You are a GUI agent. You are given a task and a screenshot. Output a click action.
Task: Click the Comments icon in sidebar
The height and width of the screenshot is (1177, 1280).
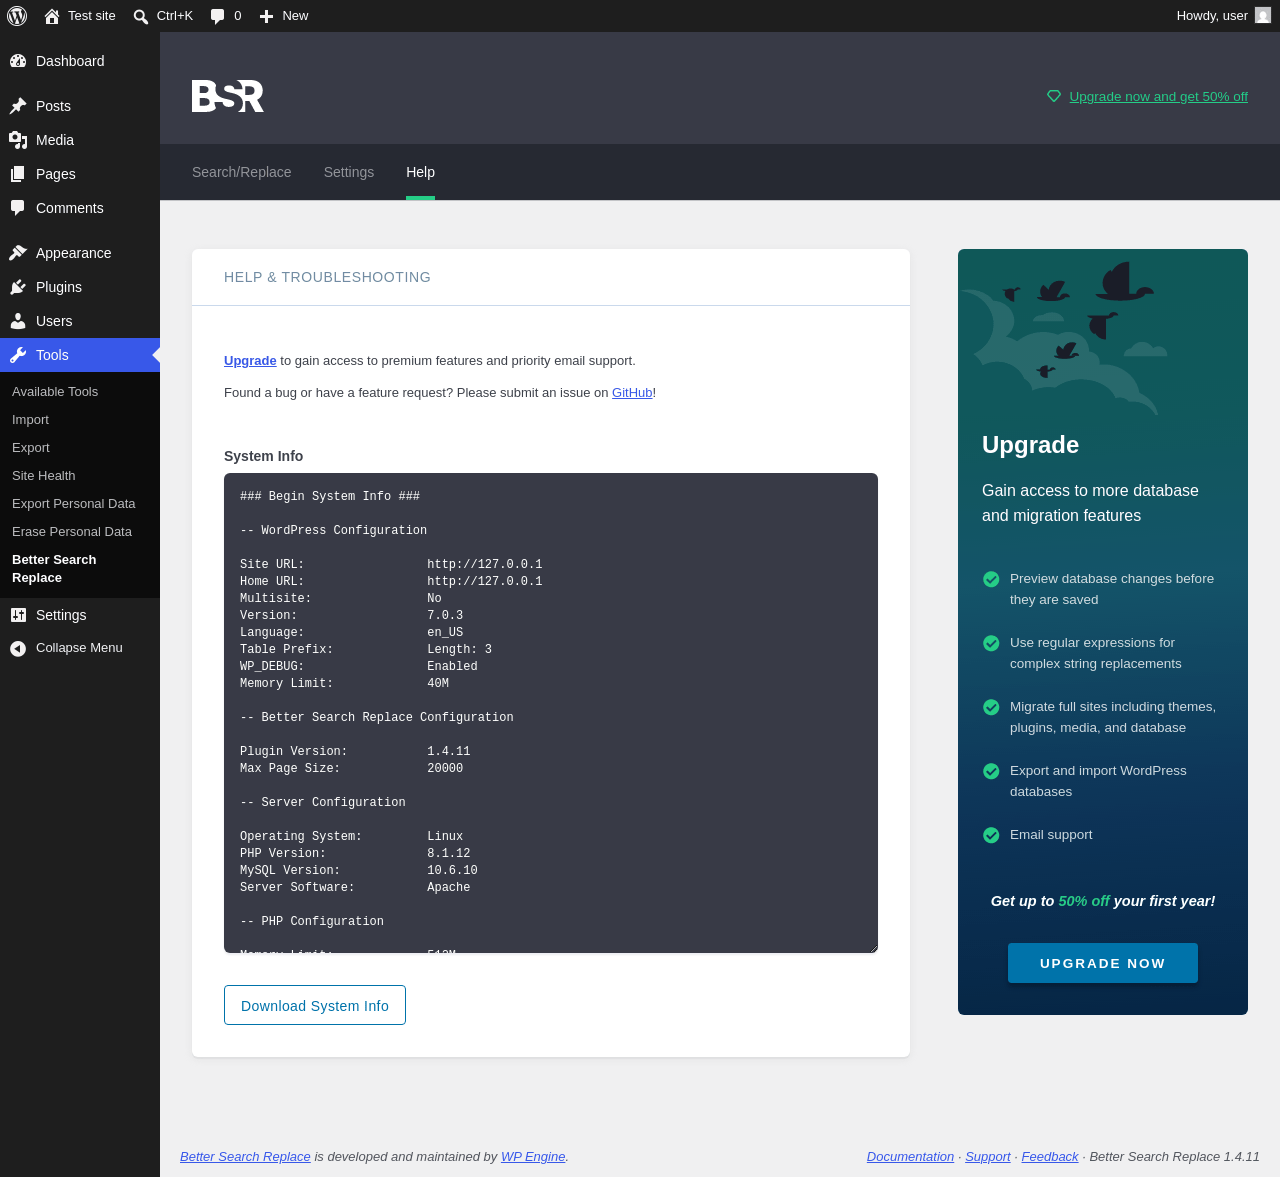(x=18, y=208)
